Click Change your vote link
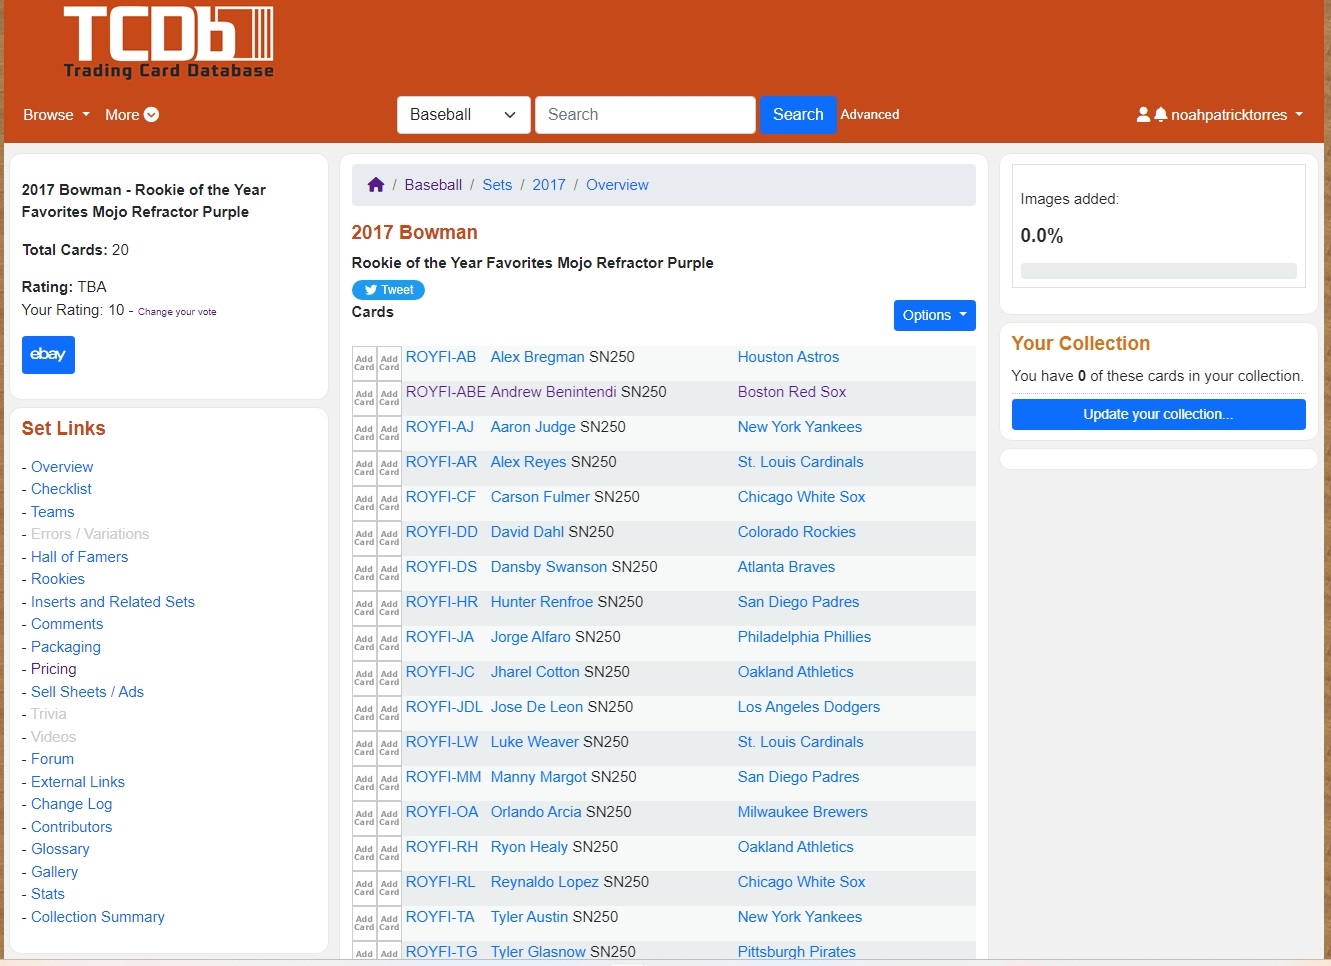The height and width of the screenshot is (966, 1331). [177, 312]
